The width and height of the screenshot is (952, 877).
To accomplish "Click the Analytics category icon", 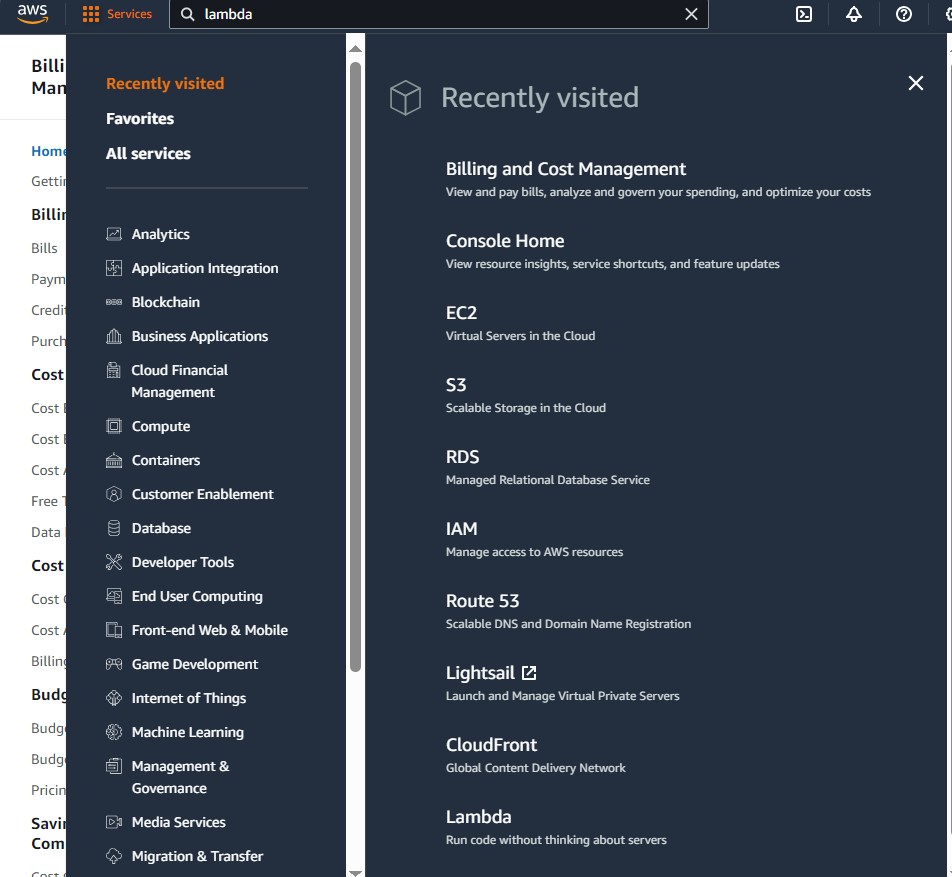I will tap(114, 234).
